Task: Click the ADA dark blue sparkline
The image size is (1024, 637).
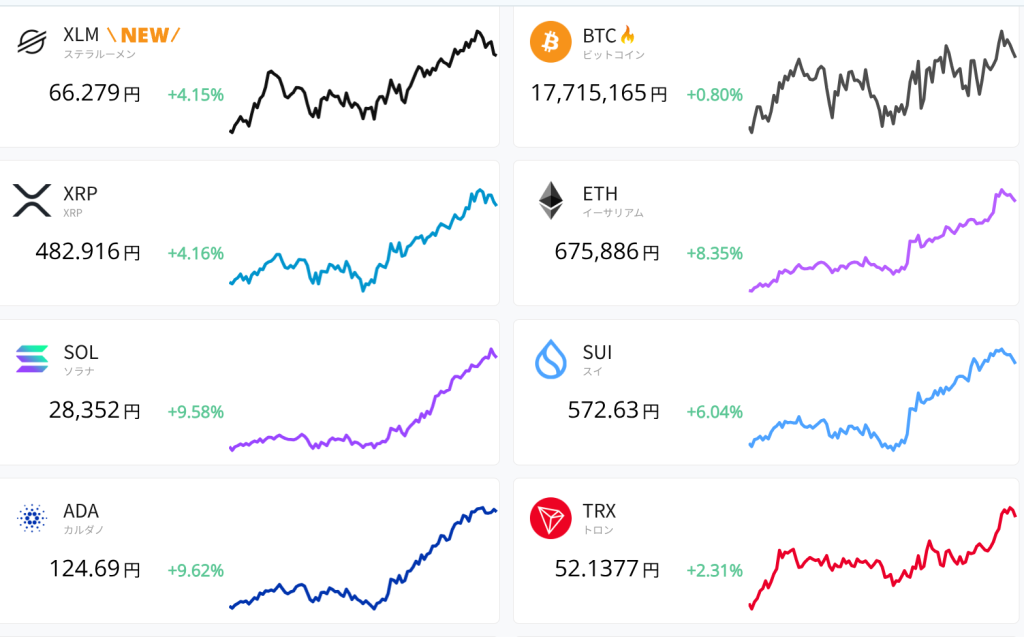Action: 364,560
